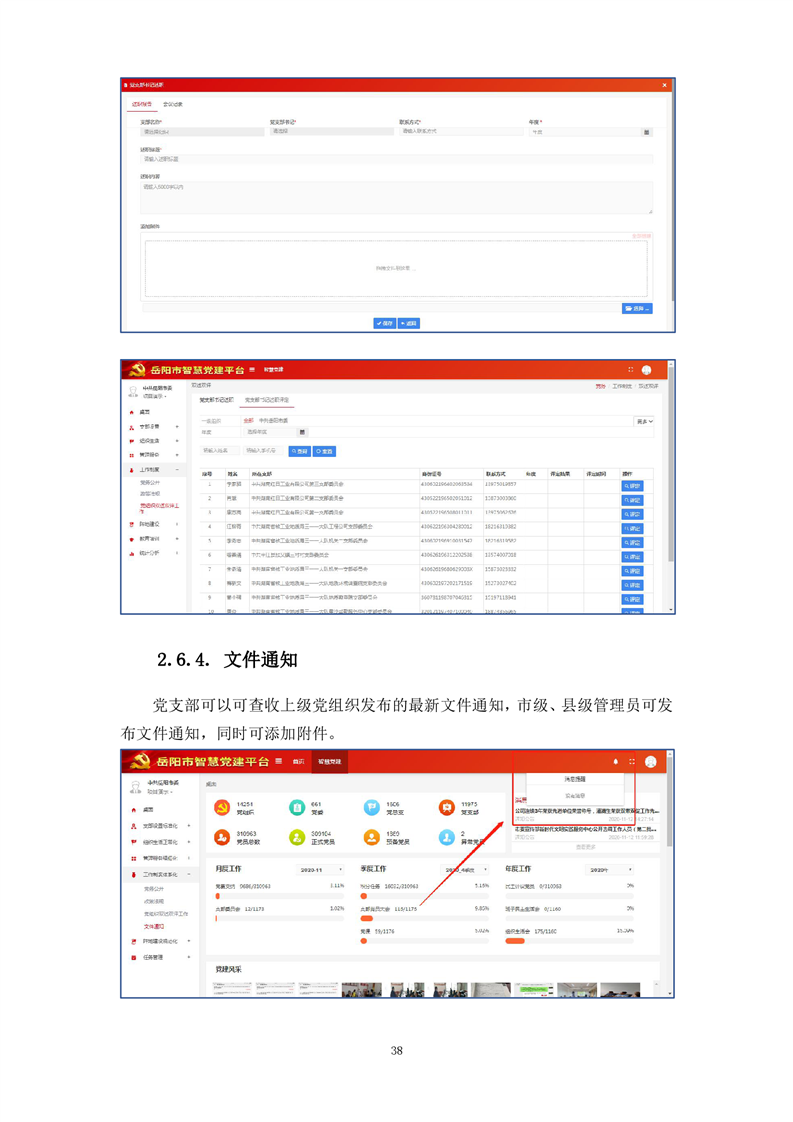The width and height of the screenshot is (793, 1122).
Task: Open the 季度工作 quarter dropdown
Action: tap(464, 869)
